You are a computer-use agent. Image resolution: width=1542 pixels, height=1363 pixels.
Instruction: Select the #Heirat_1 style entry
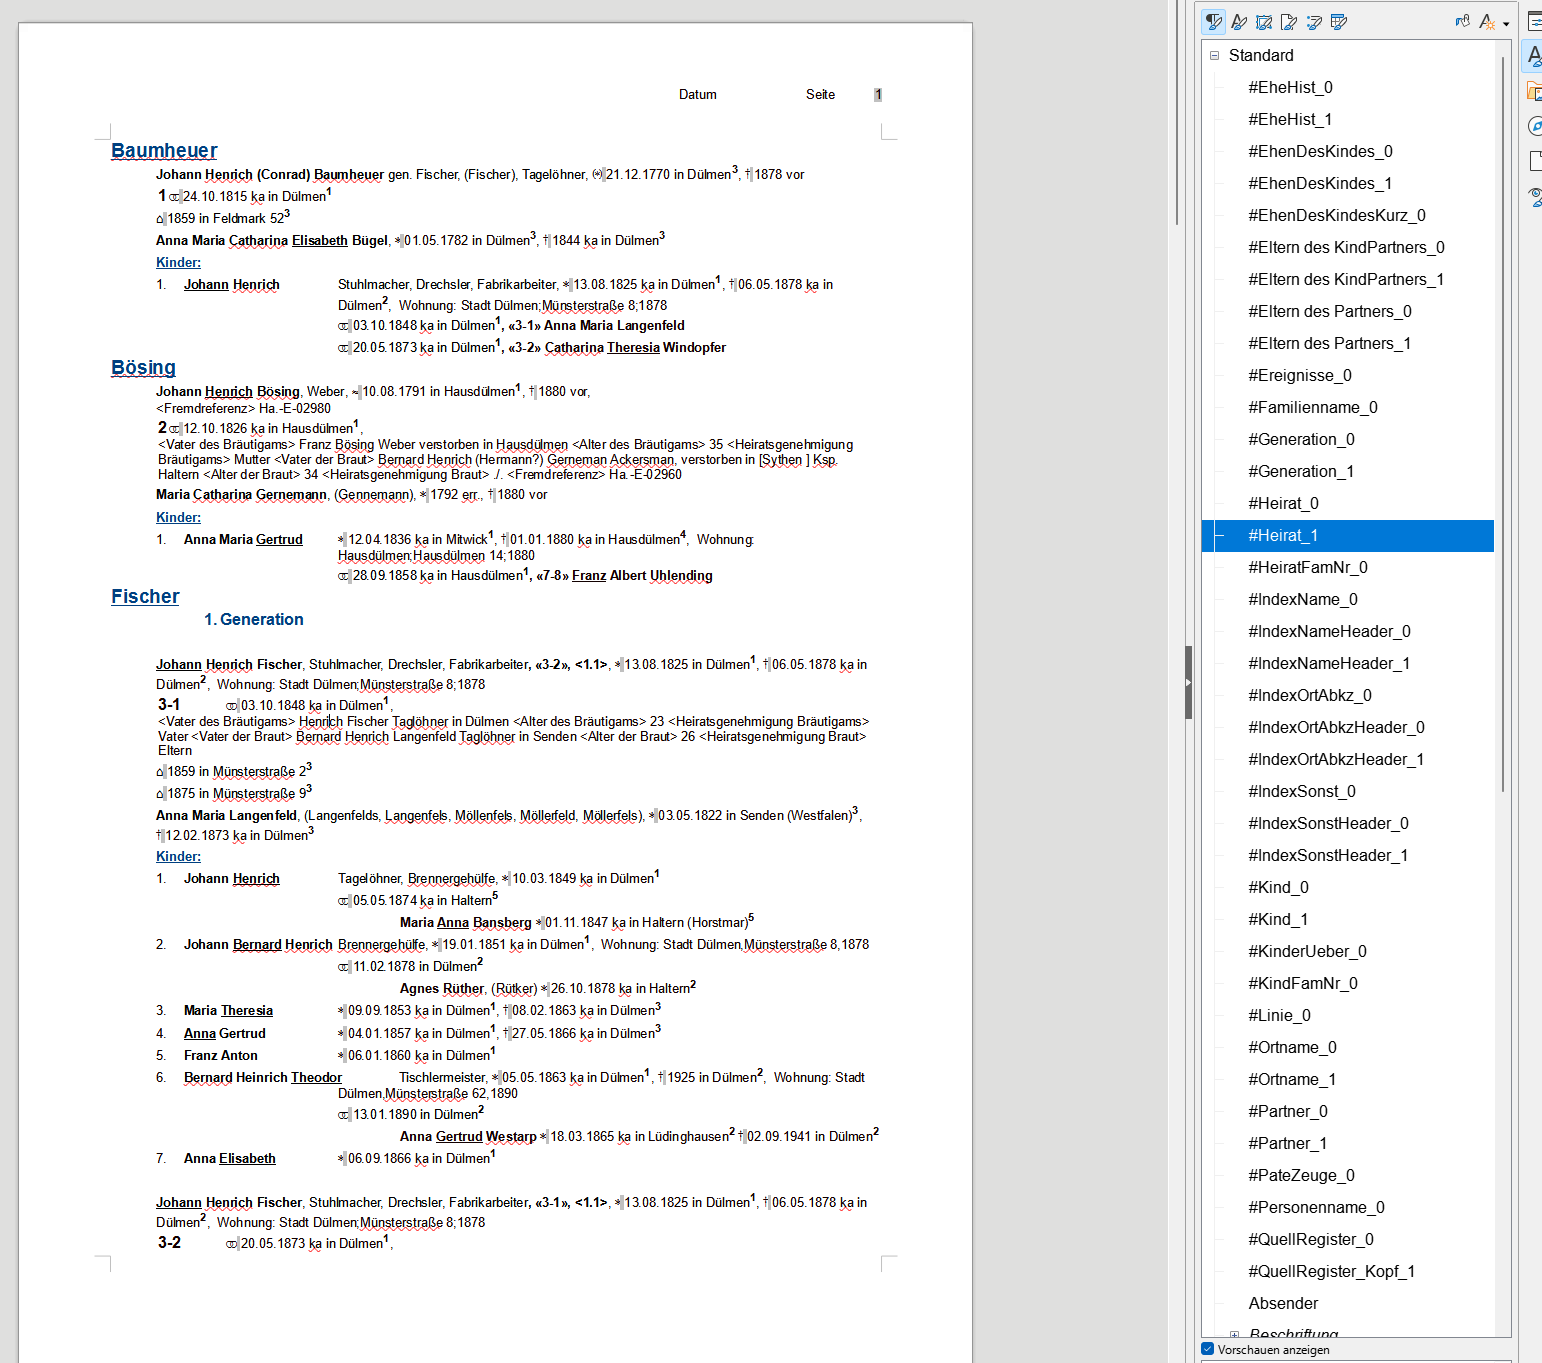1283,536
